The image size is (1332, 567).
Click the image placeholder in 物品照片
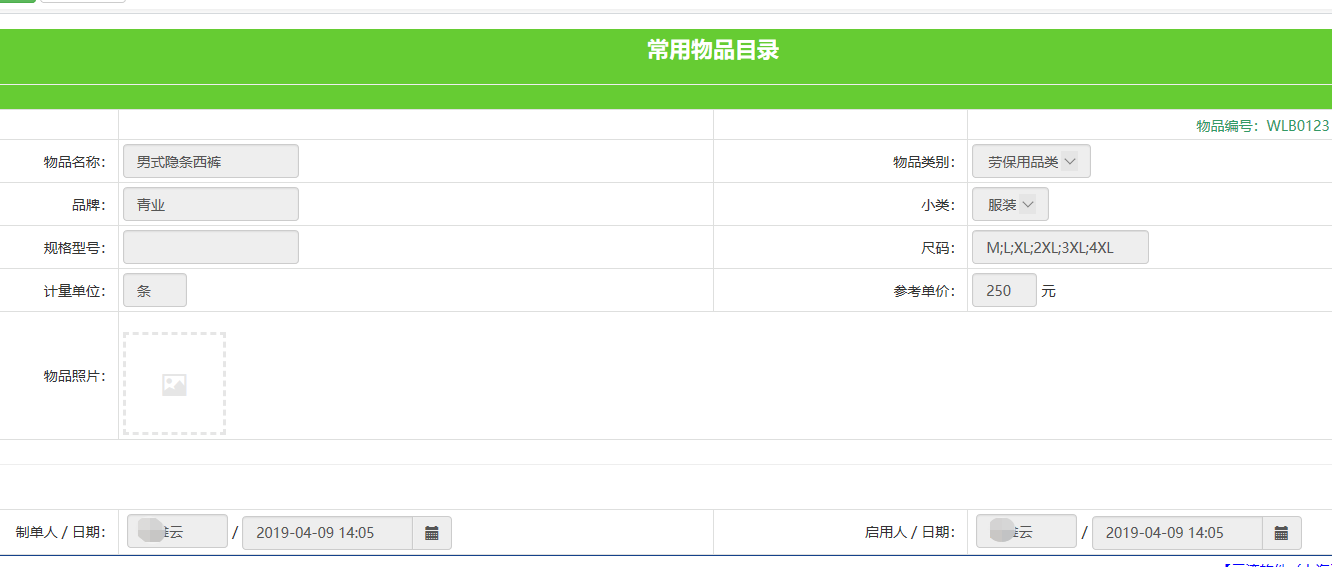[x=174, y=384]
